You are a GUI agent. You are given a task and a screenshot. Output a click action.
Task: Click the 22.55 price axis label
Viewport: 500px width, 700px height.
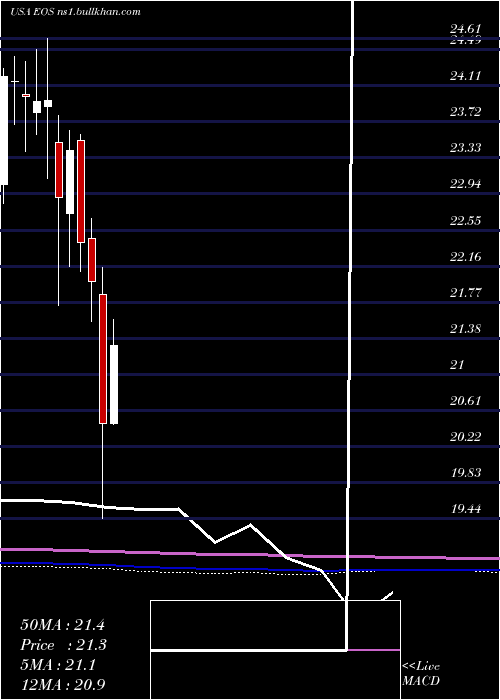tap(465, 221)
